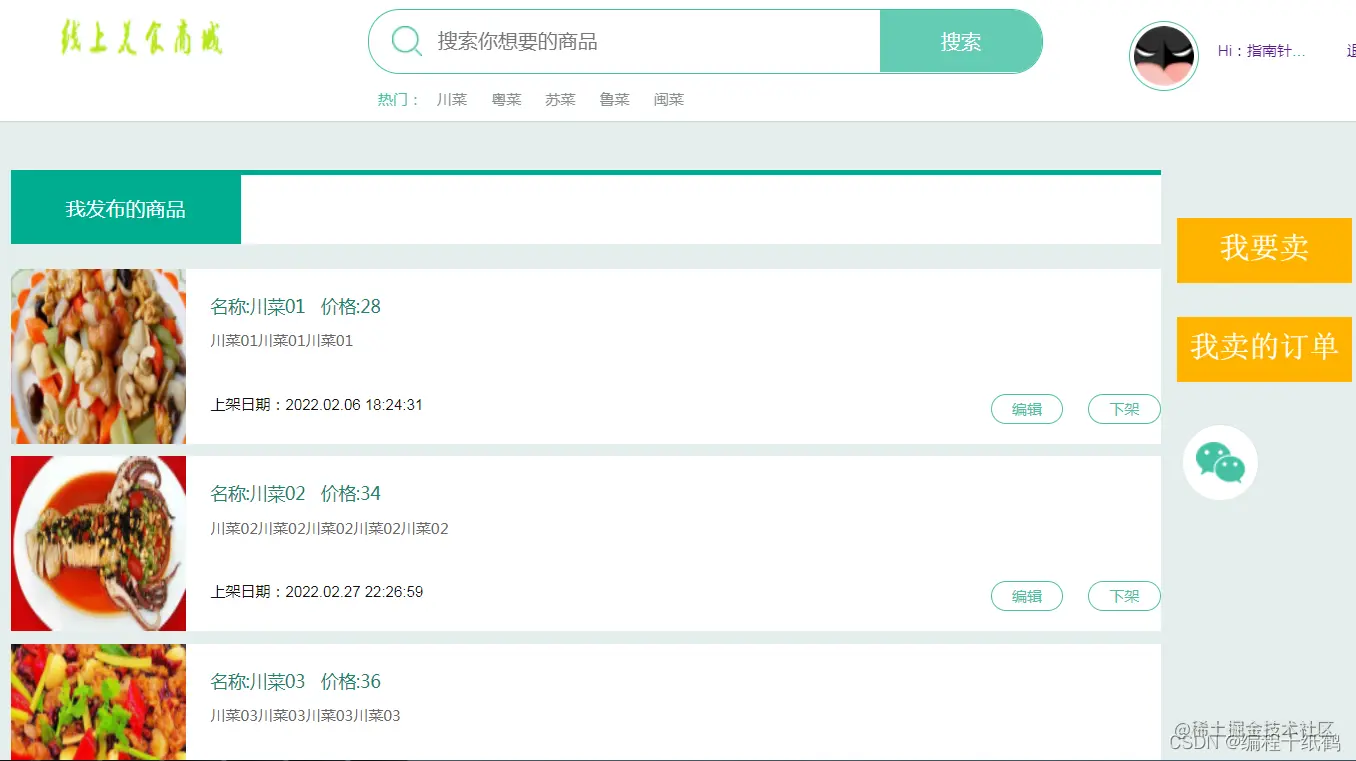Click the user avatar picture
Screen dimensions: 1356x761
click(1164, 56)
